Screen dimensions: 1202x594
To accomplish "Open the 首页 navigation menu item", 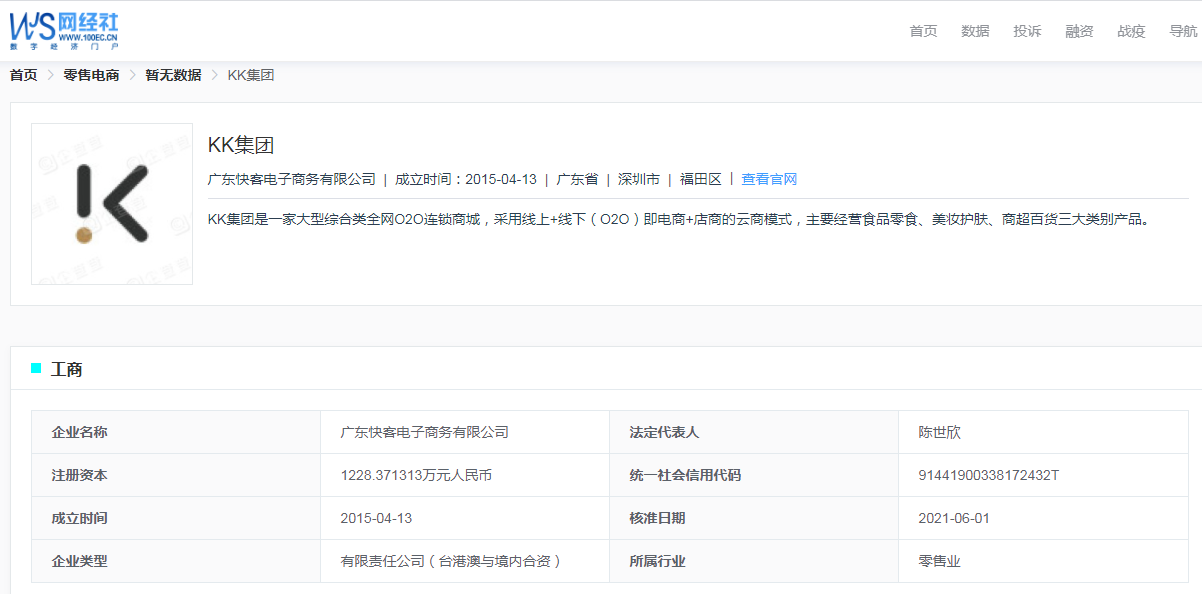I will point(923,31).
